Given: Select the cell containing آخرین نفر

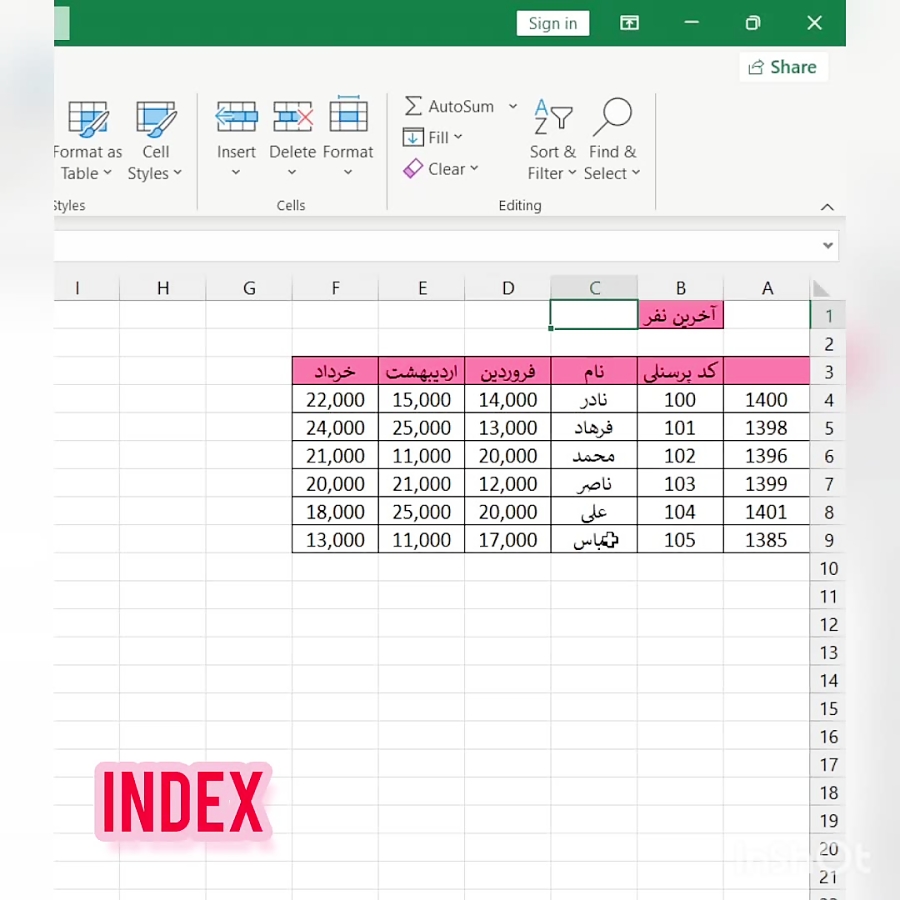Looking at the screenshot, I should point(680,315).
